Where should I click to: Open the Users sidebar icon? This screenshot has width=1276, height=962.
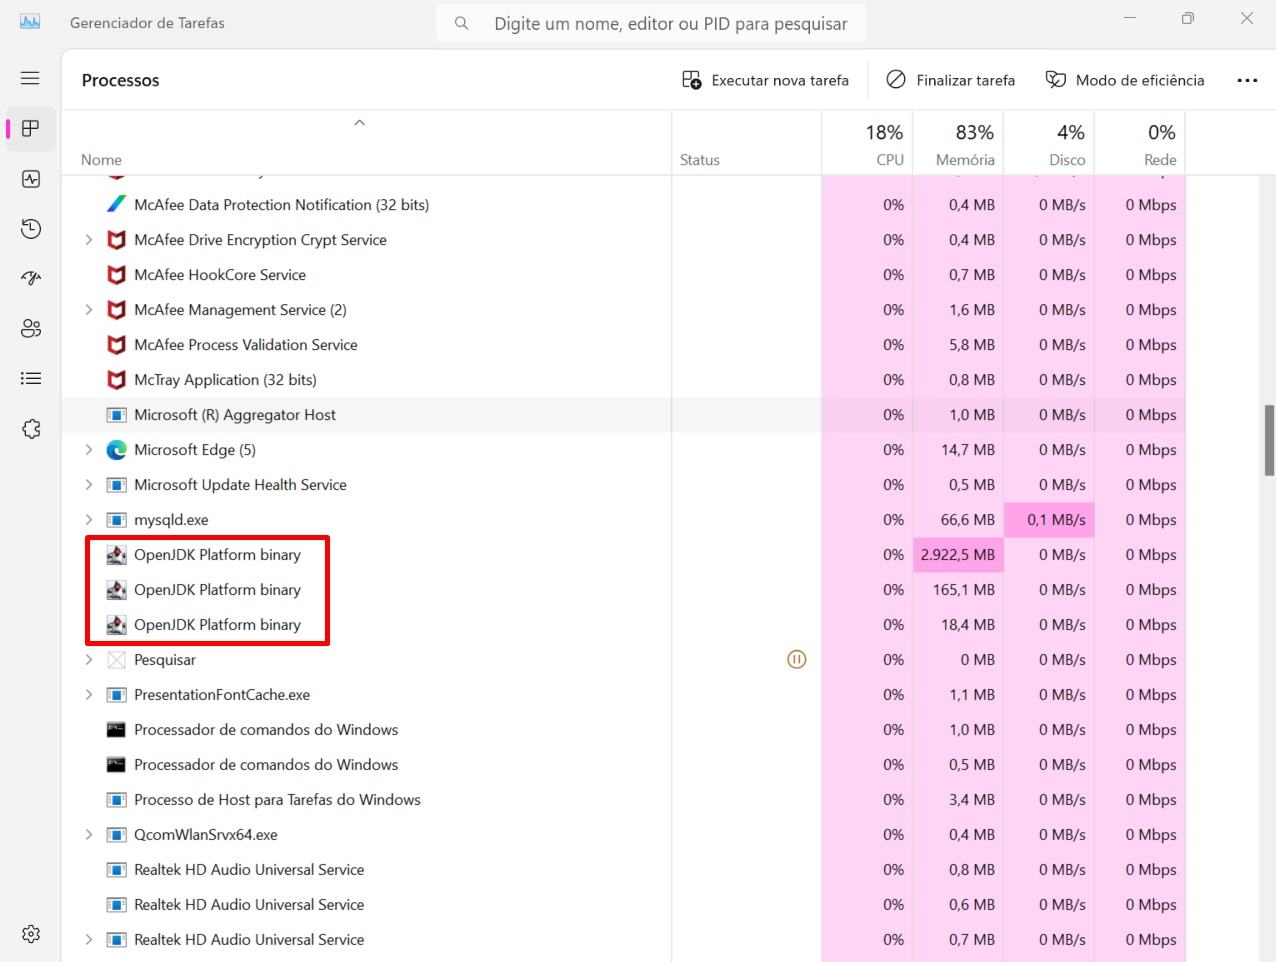coord(31,328)
